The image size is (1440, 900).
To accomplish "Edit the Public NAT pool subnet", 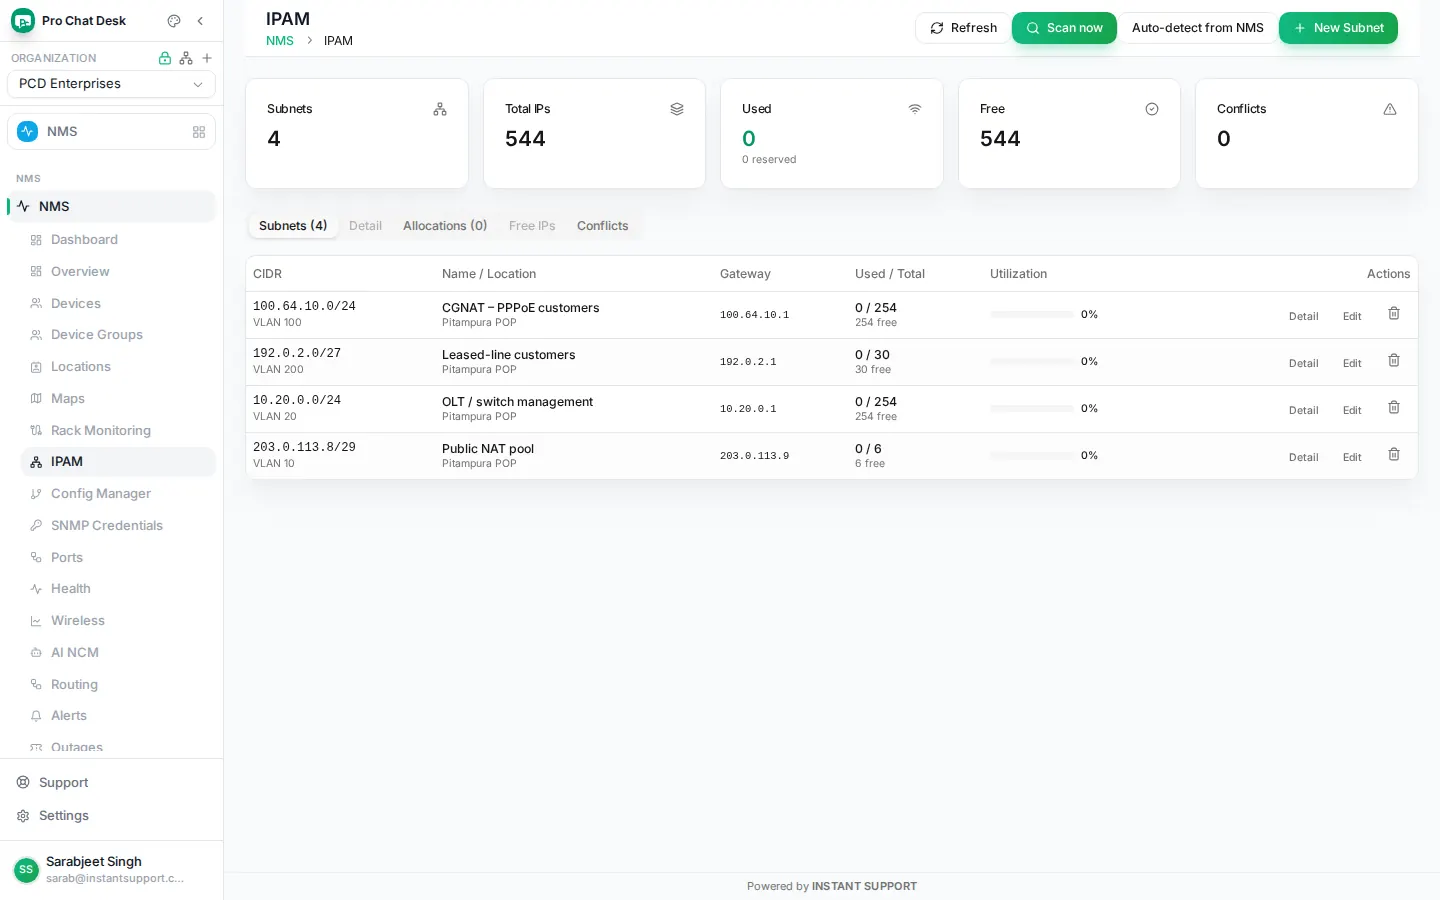I will 1352,457.
